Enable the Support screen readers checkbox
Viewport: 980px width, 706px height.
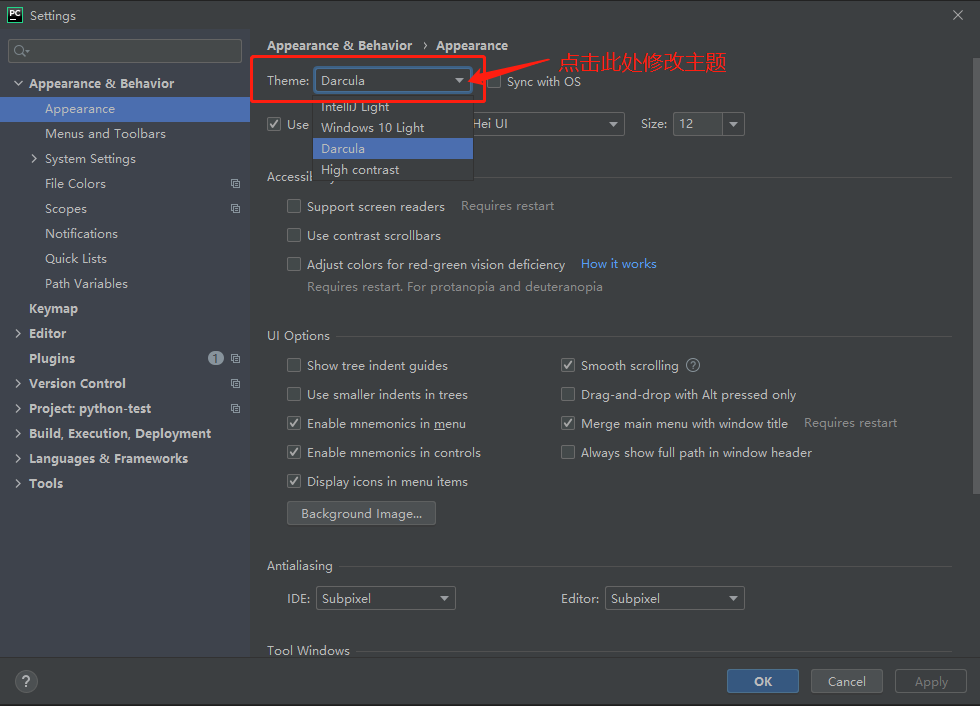[x=294, y=206]
